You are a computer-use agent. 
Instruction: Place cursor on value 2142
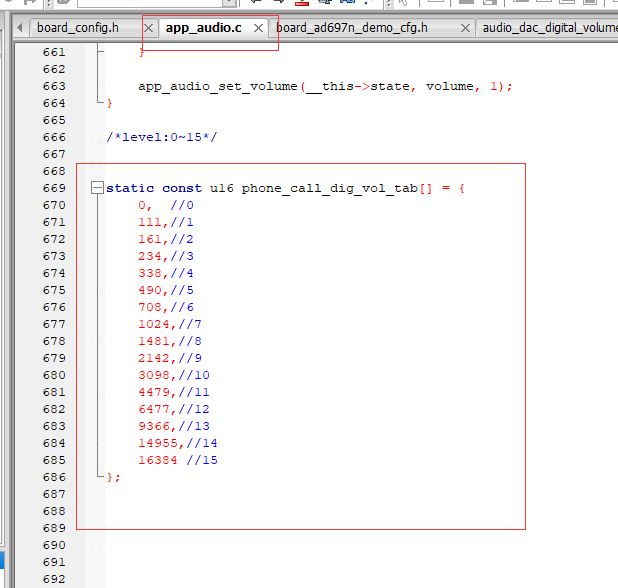pyautogui.click(x=154, y=357)
